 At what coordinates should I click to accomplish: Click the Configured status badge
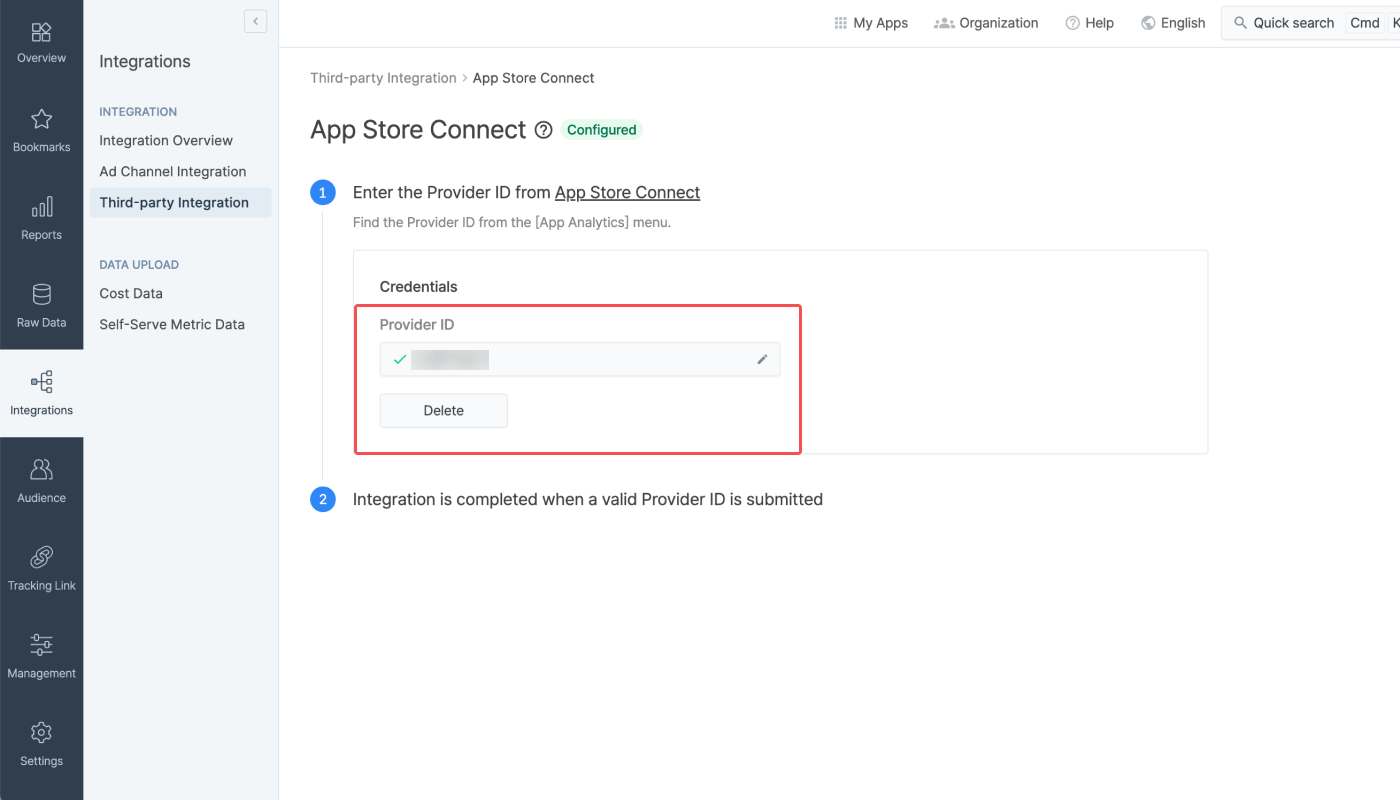[601, 130]
